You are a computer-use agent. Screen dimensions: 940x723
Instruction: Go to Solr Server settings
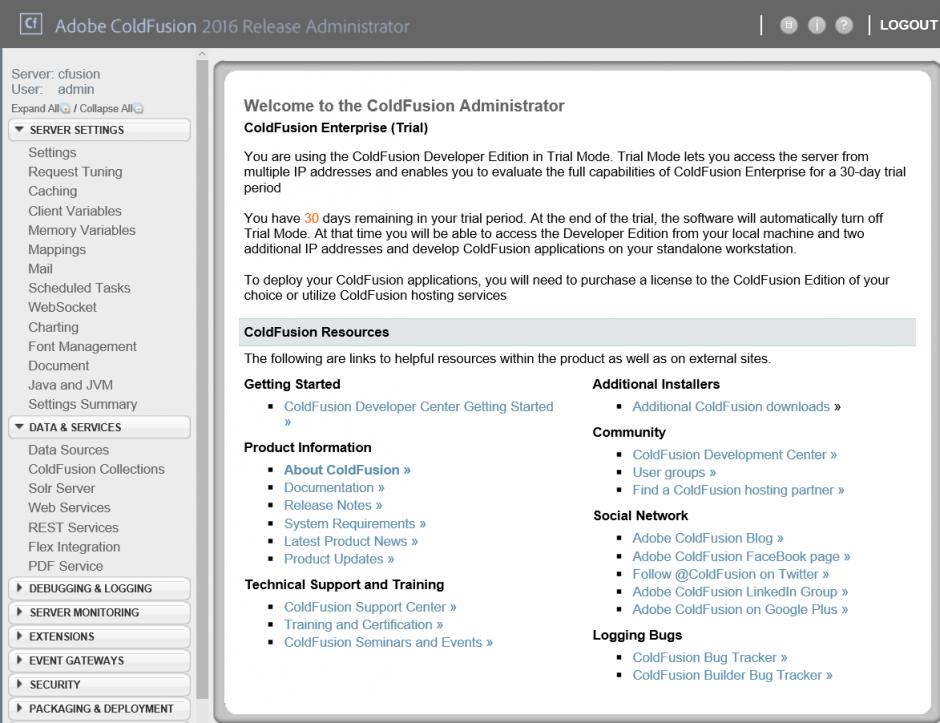click(x=61, y=488)
